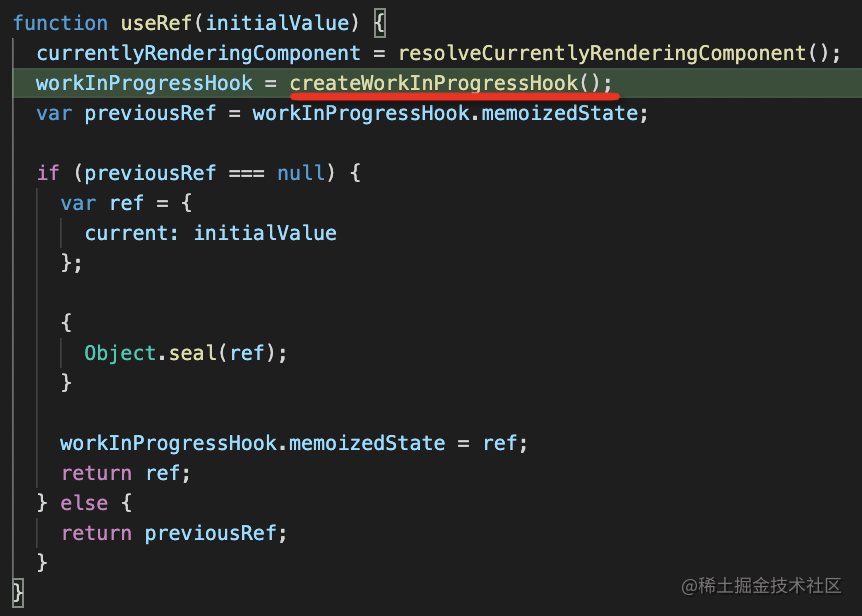This screenshot has width=862, height=616.
Task: Place cursor on the initialValue parameter
Action: (278, 23)
